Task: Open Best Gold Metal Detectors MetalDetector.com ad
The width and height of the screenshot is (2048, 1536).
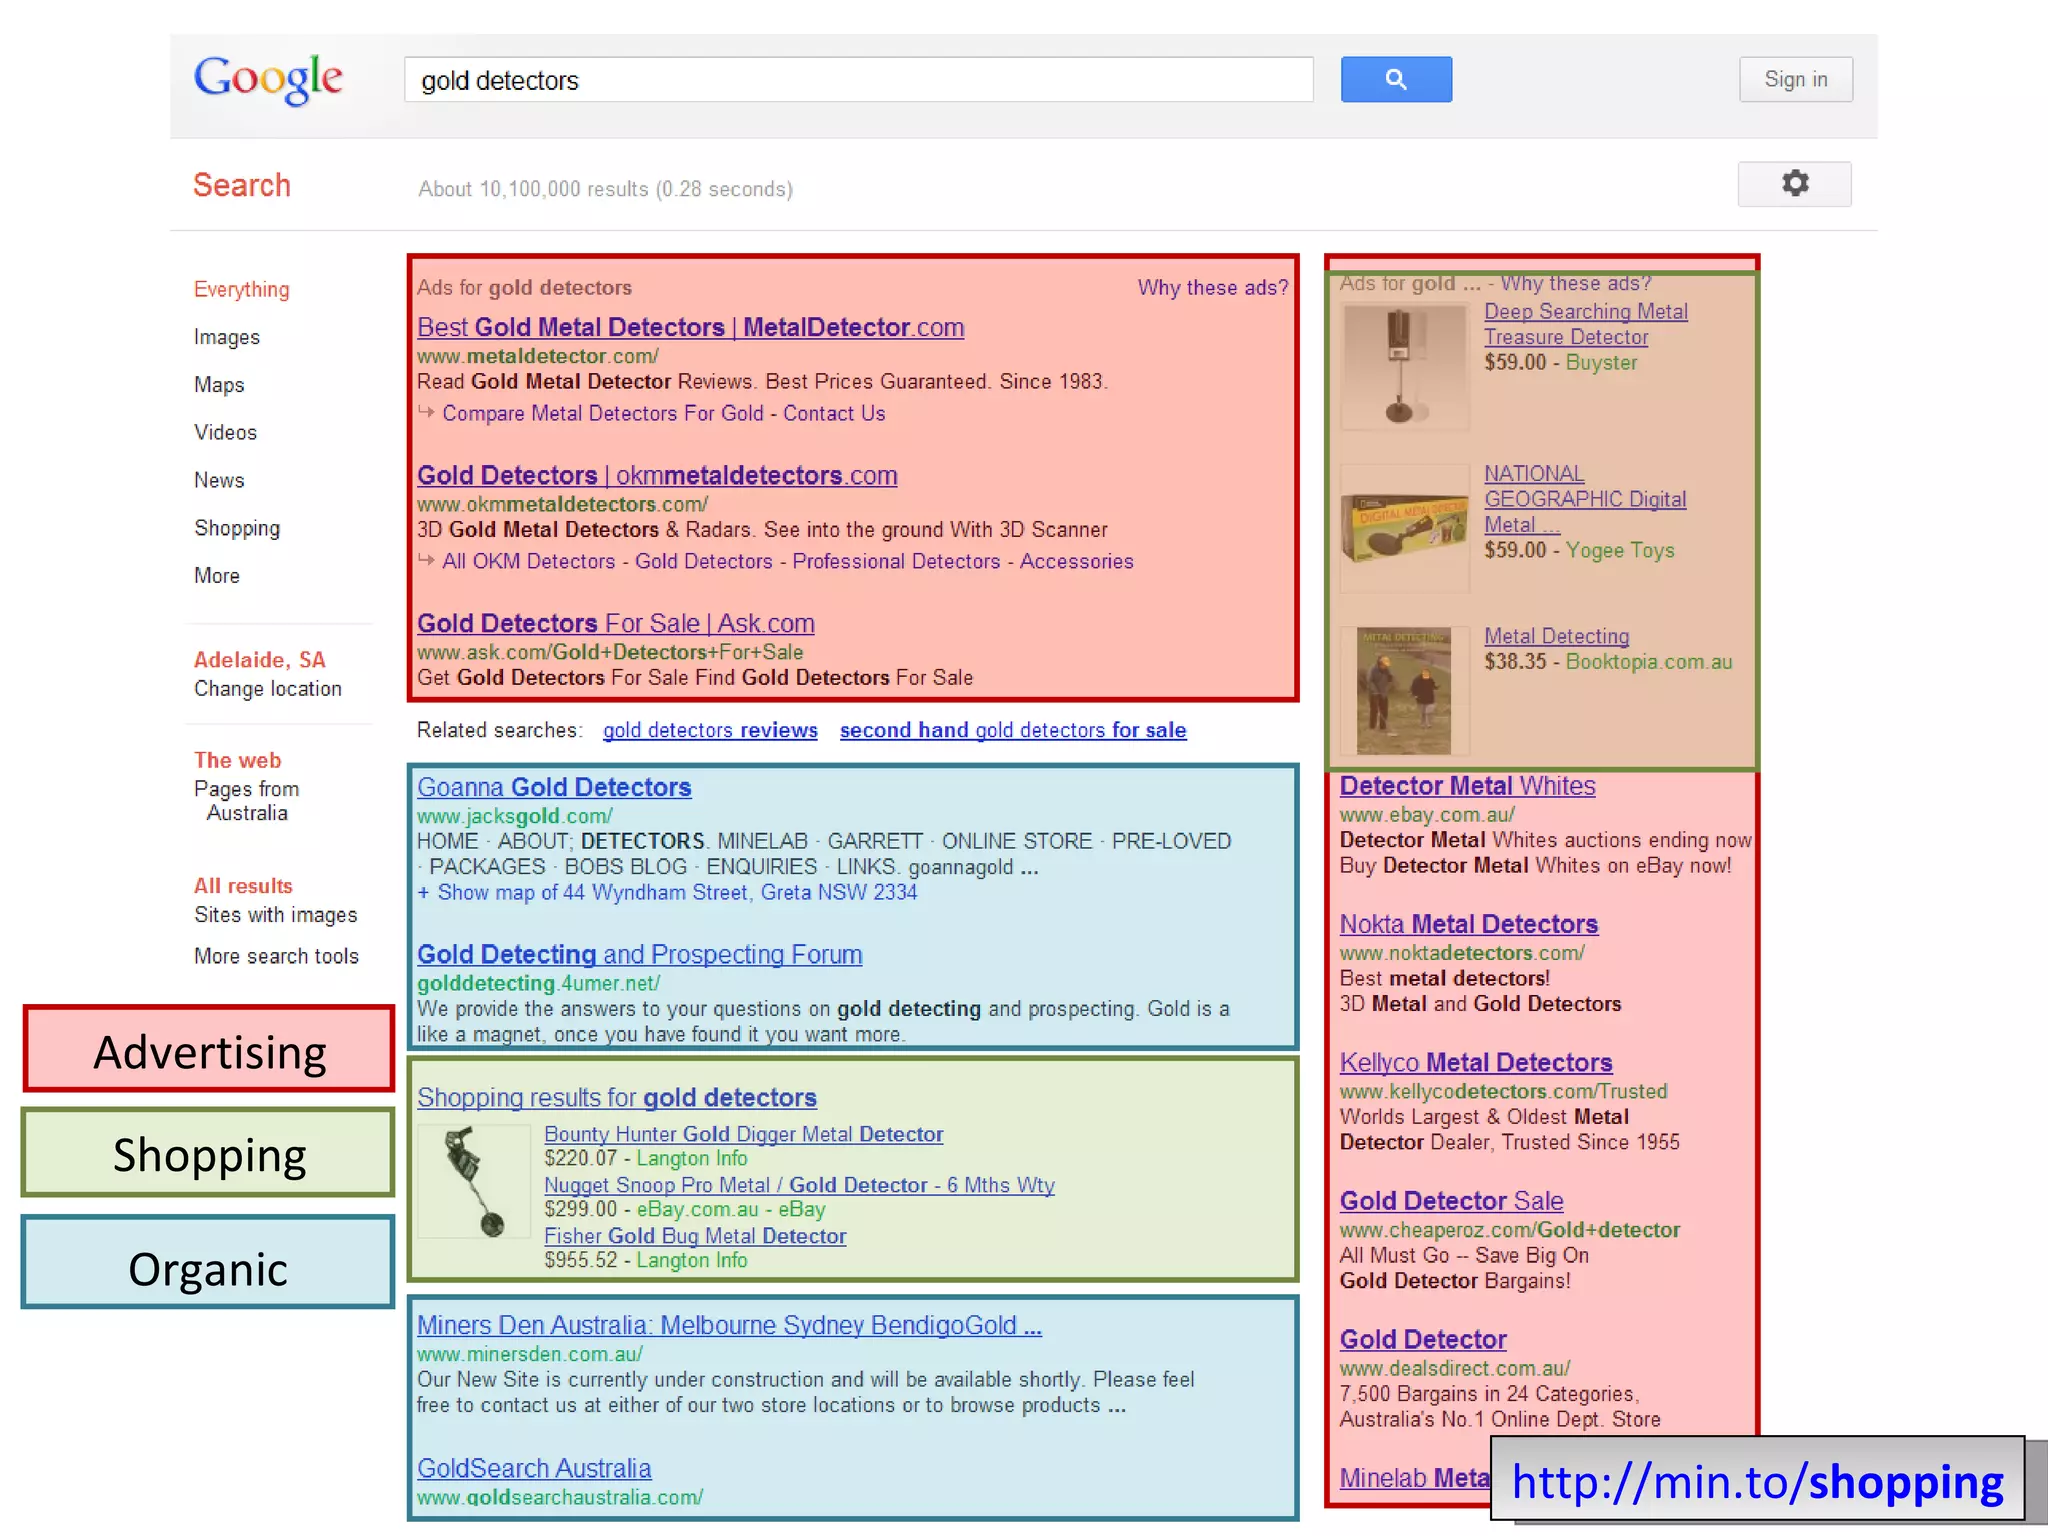Action: click(x=690, y=327)
